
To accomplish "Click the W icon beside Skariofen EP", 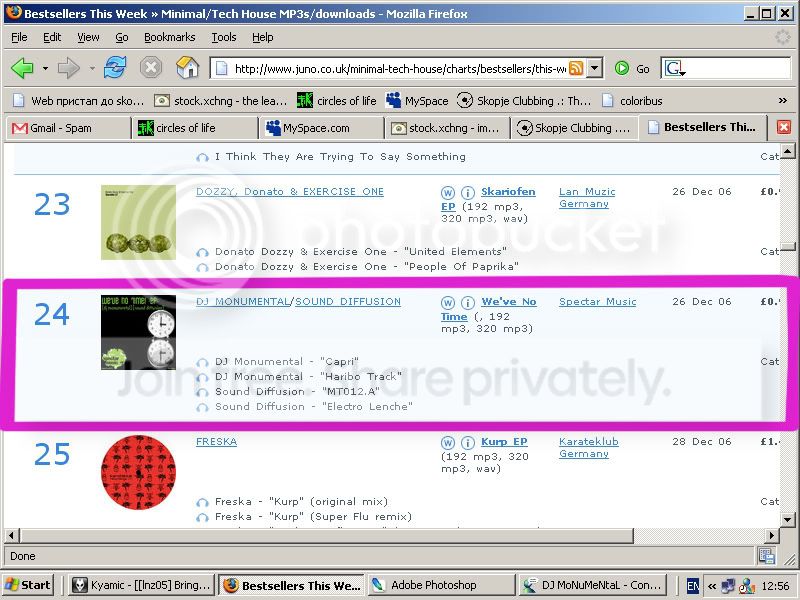I will 448,192.
